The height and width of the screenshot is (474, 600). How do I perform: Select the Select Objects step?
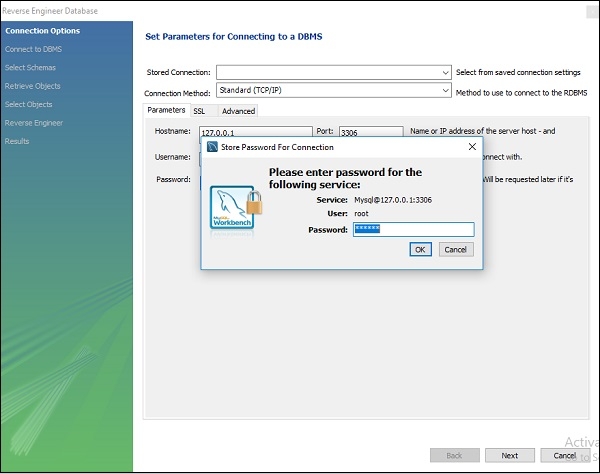pos(29,104)
